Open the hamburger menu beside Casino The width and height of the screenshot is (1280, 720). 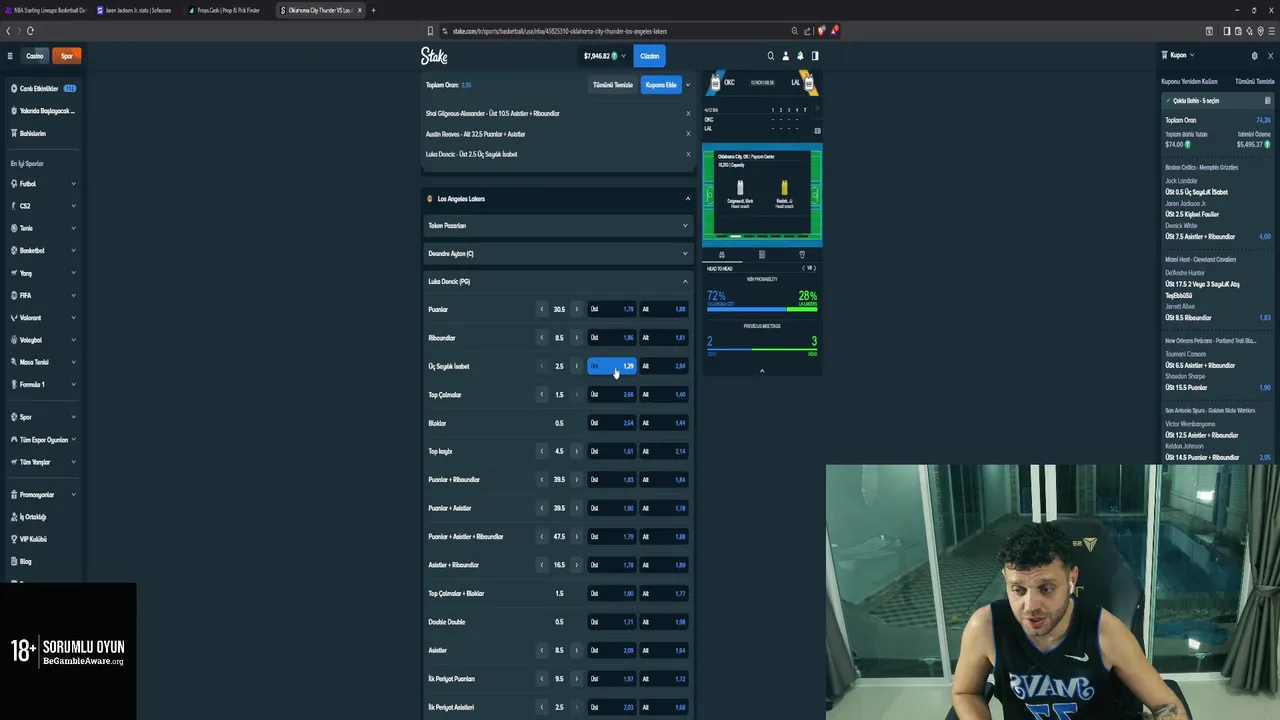point(10,56)
